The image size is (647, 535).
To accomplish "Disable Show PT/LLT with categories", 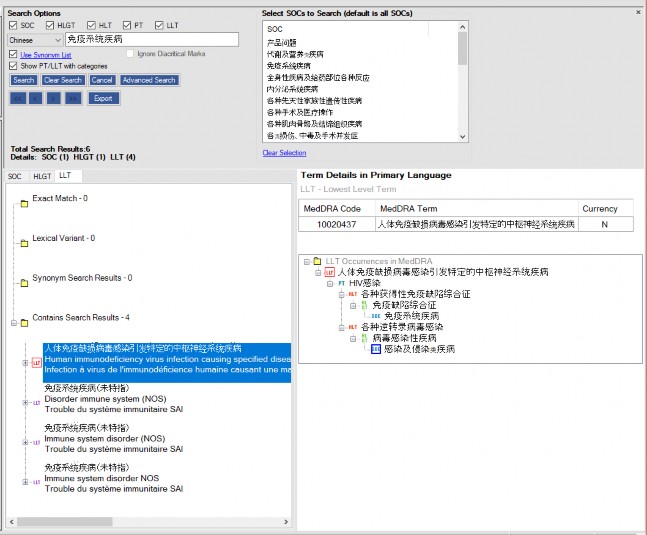I will coord(13,65).
